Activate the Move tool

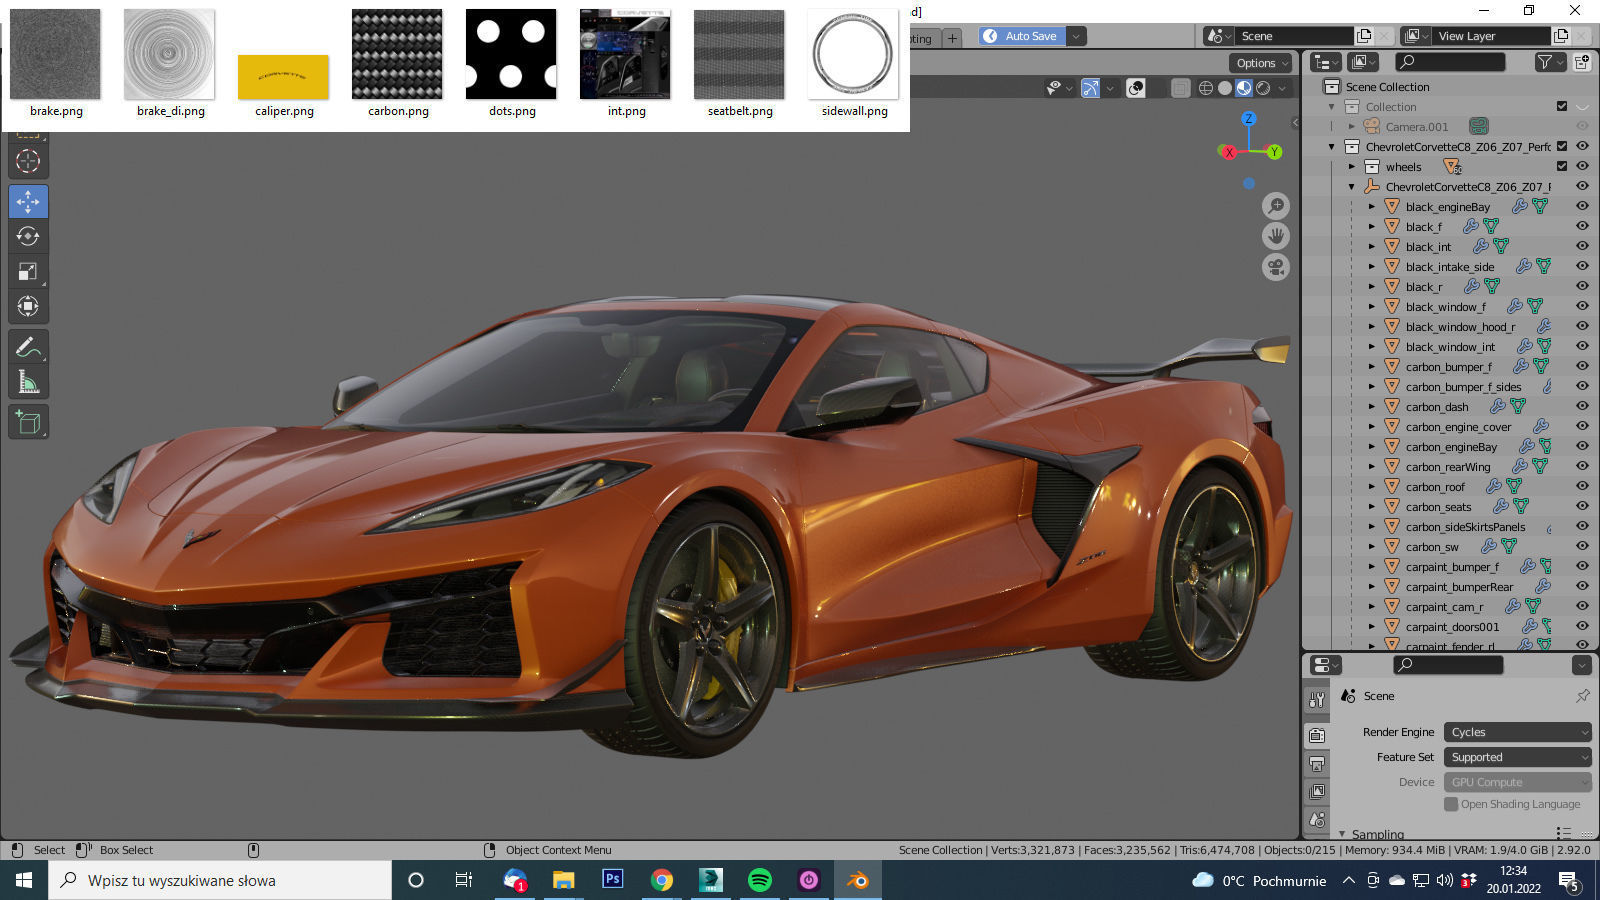(x=28, y=201)
